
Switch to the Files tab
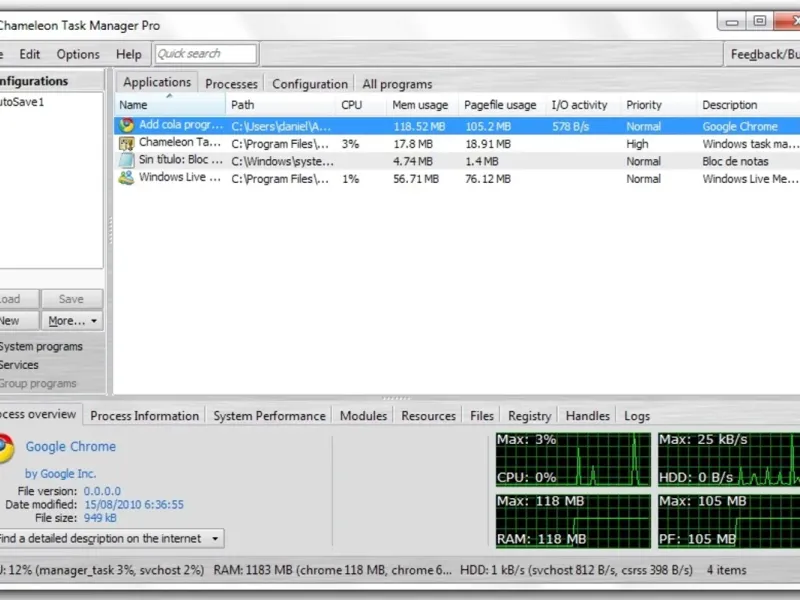point(482,416)
